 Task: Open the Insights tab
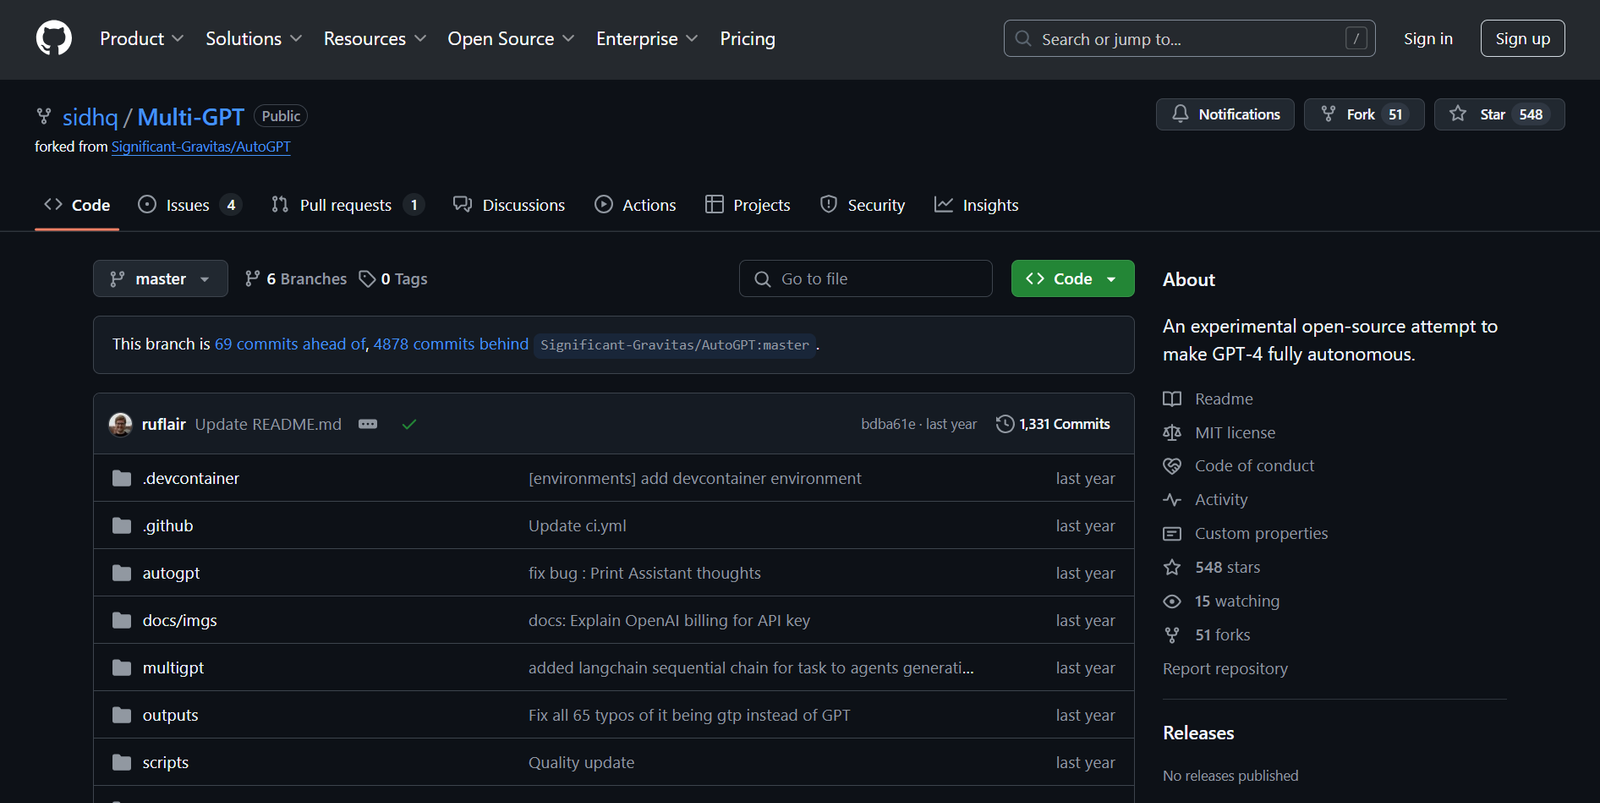[x=976, y=205]
